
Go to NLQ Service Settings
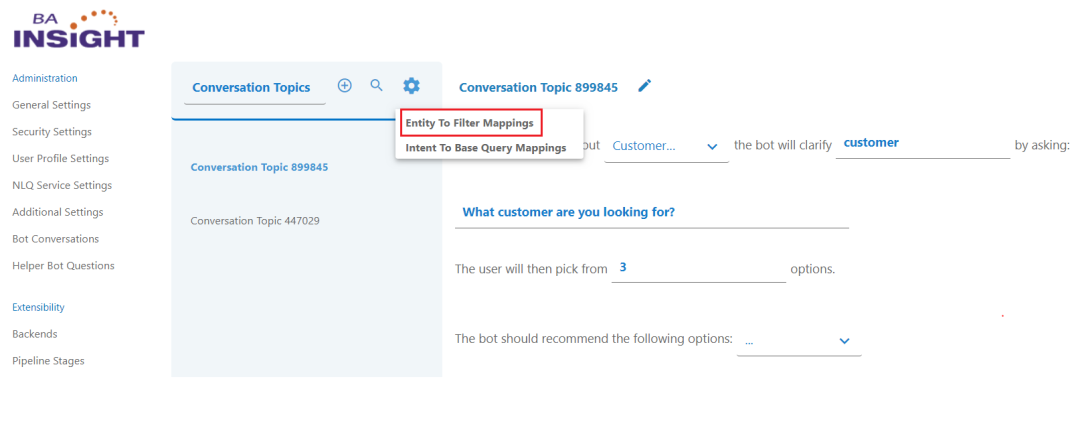click(x=62, y=185)
